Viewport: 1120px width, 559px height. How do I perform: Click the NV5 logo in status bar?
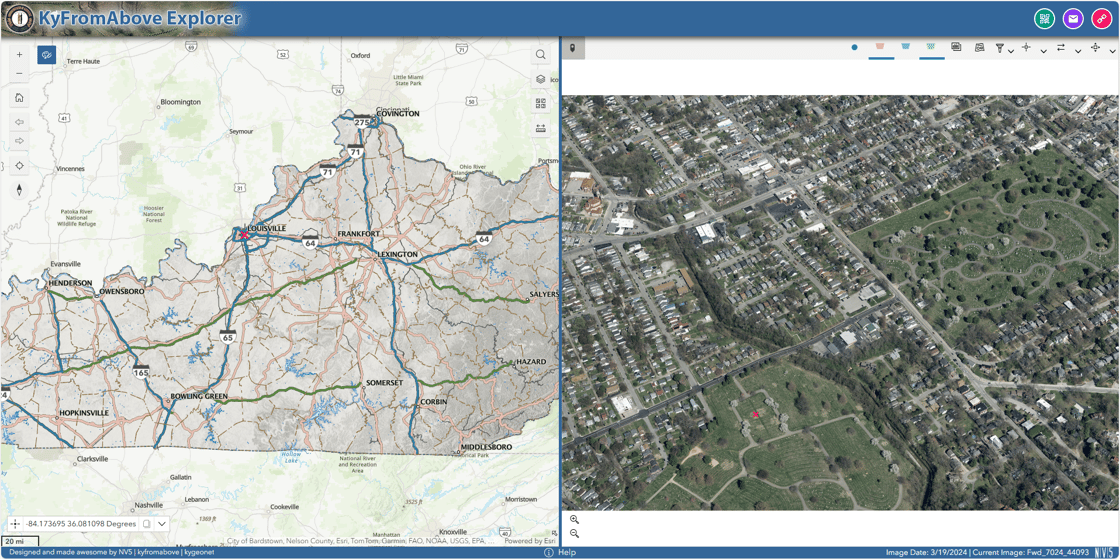pos(1105,553)
